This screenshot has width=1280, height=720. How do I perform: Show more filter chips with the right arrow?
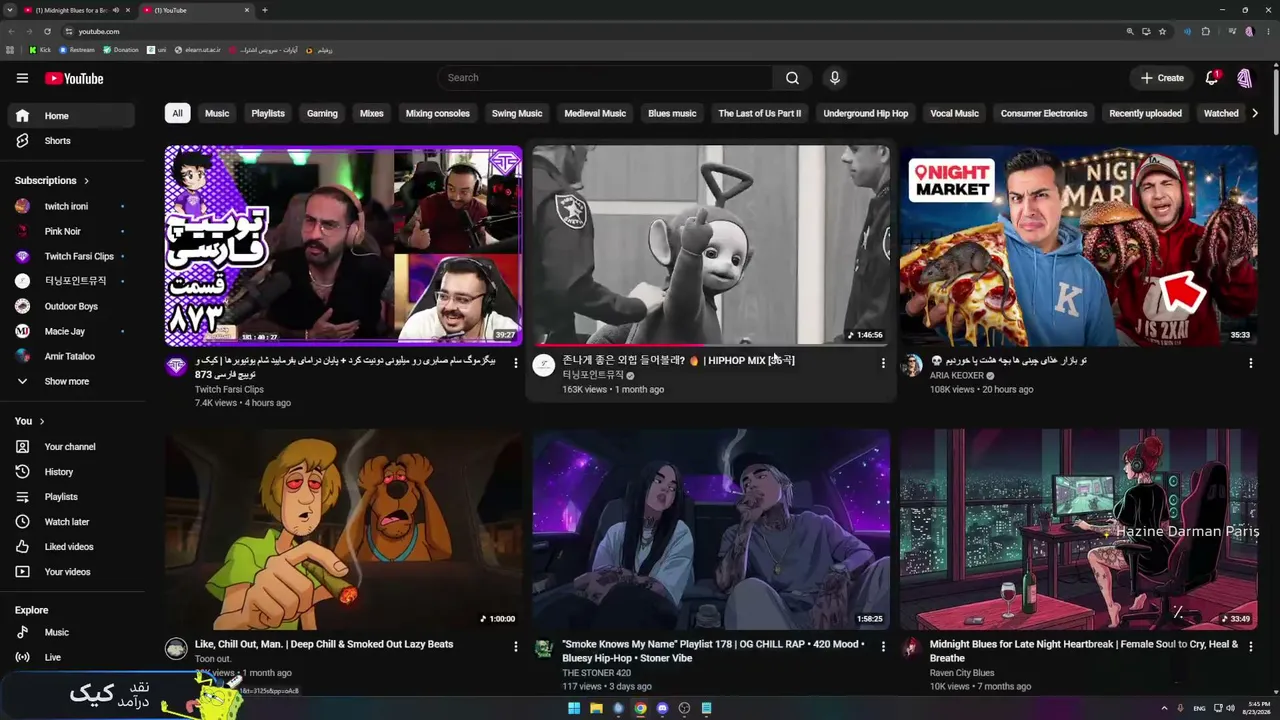click(1255, 114)
